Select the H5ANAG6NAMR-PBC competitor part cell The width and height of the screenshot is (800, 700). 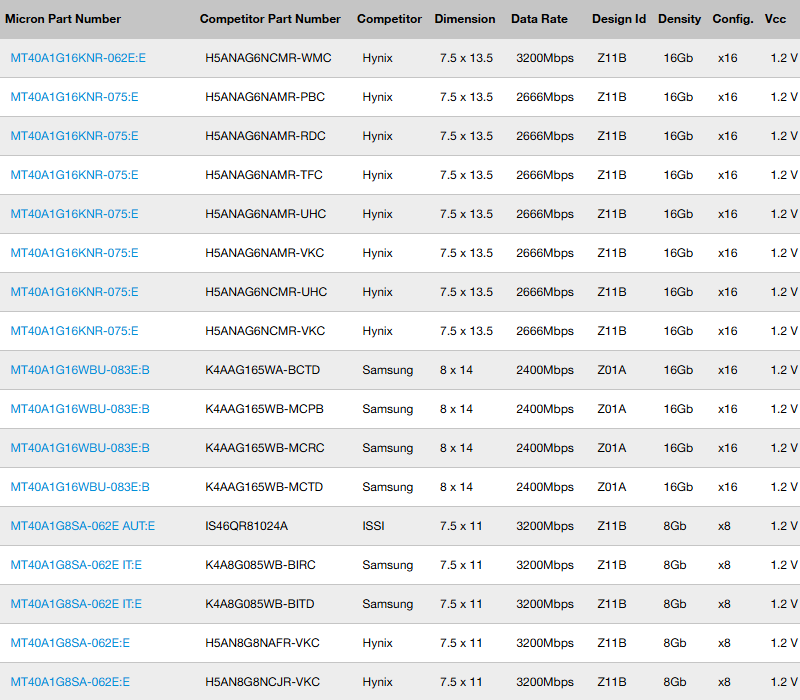tap(265, 97)
